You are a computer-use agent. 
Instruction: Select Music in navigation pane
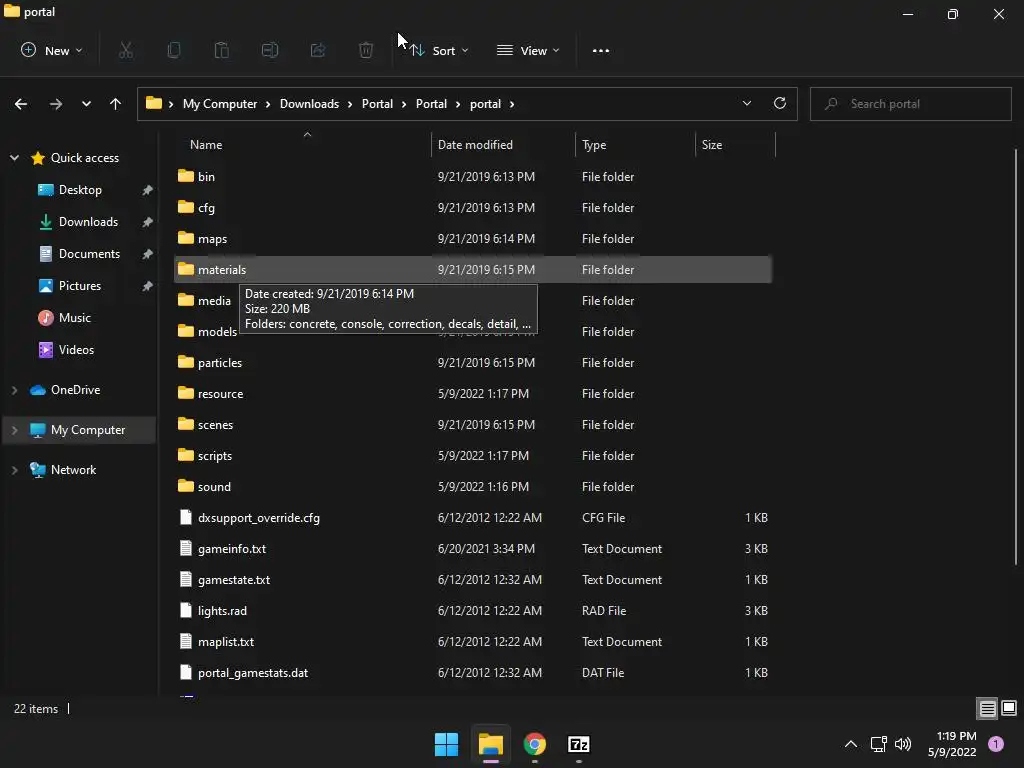[x=74, y=318]
